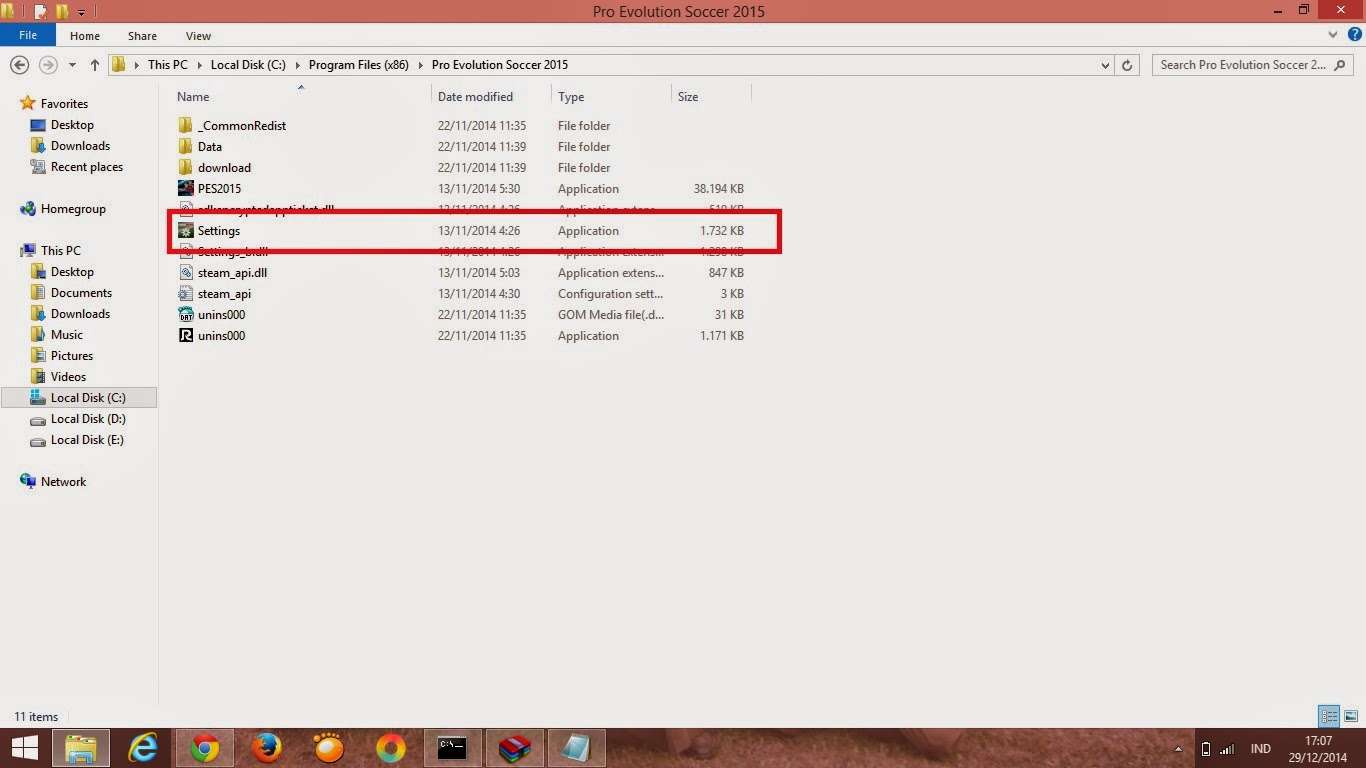Select the unins000 Application file icon
This screenshot has width=1366, height=768.
coord(185,336)
